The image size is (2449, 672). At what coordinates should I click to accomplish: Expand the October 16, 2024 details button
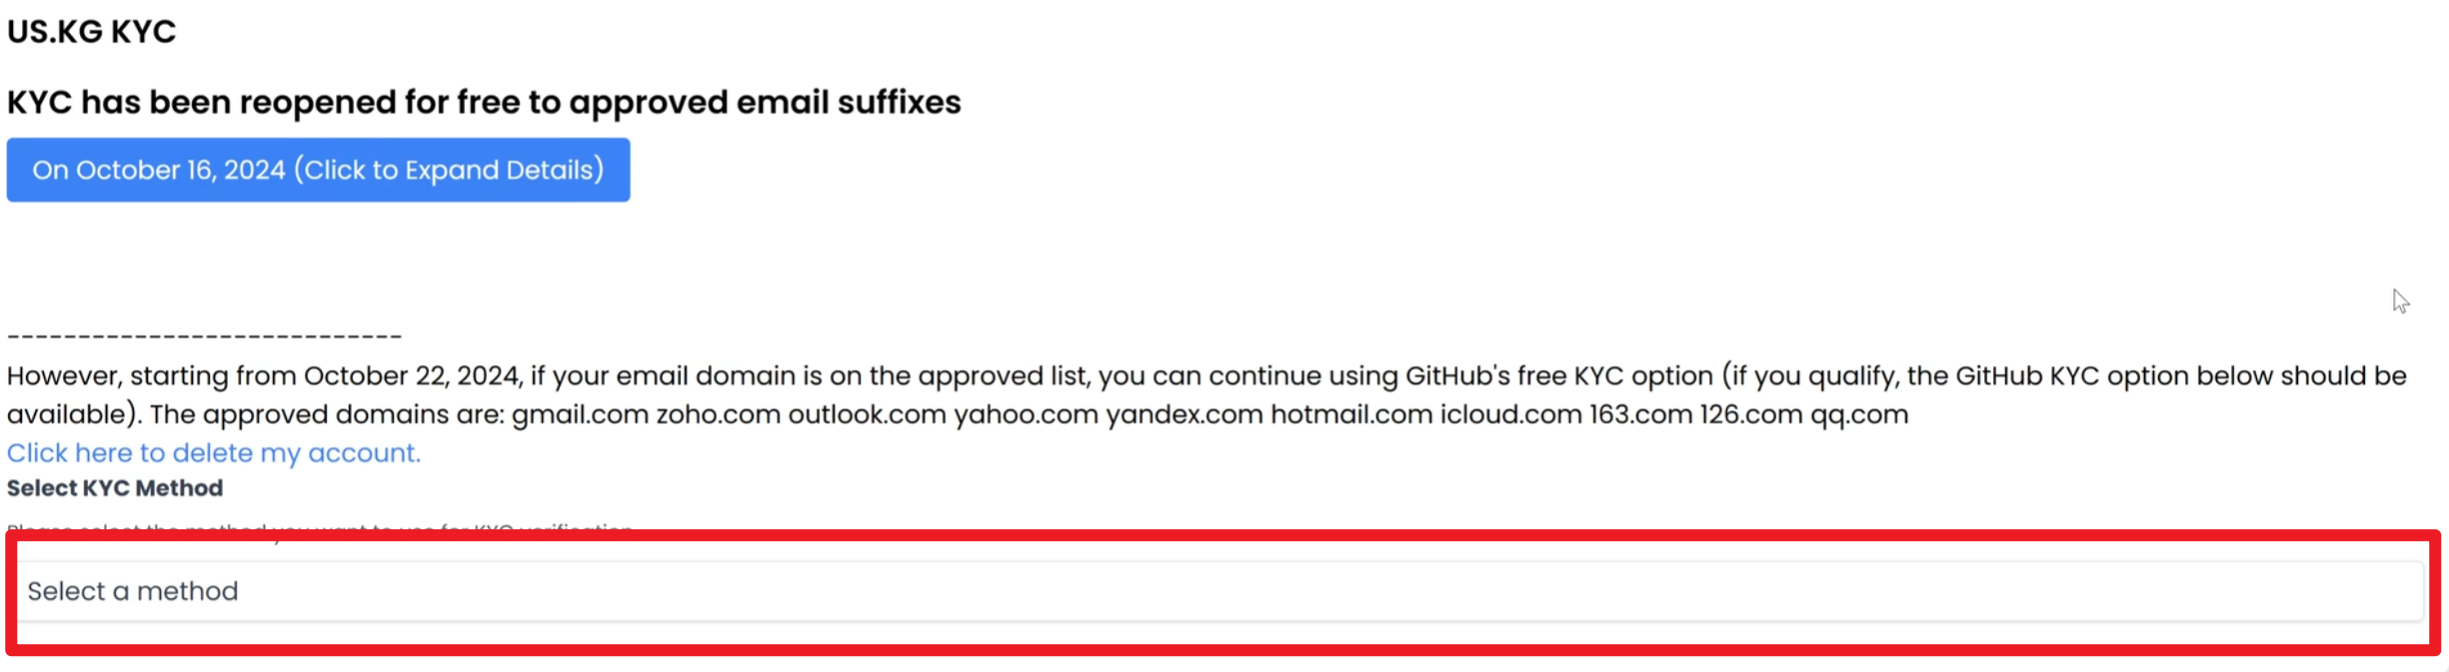(x=318, y=170)
